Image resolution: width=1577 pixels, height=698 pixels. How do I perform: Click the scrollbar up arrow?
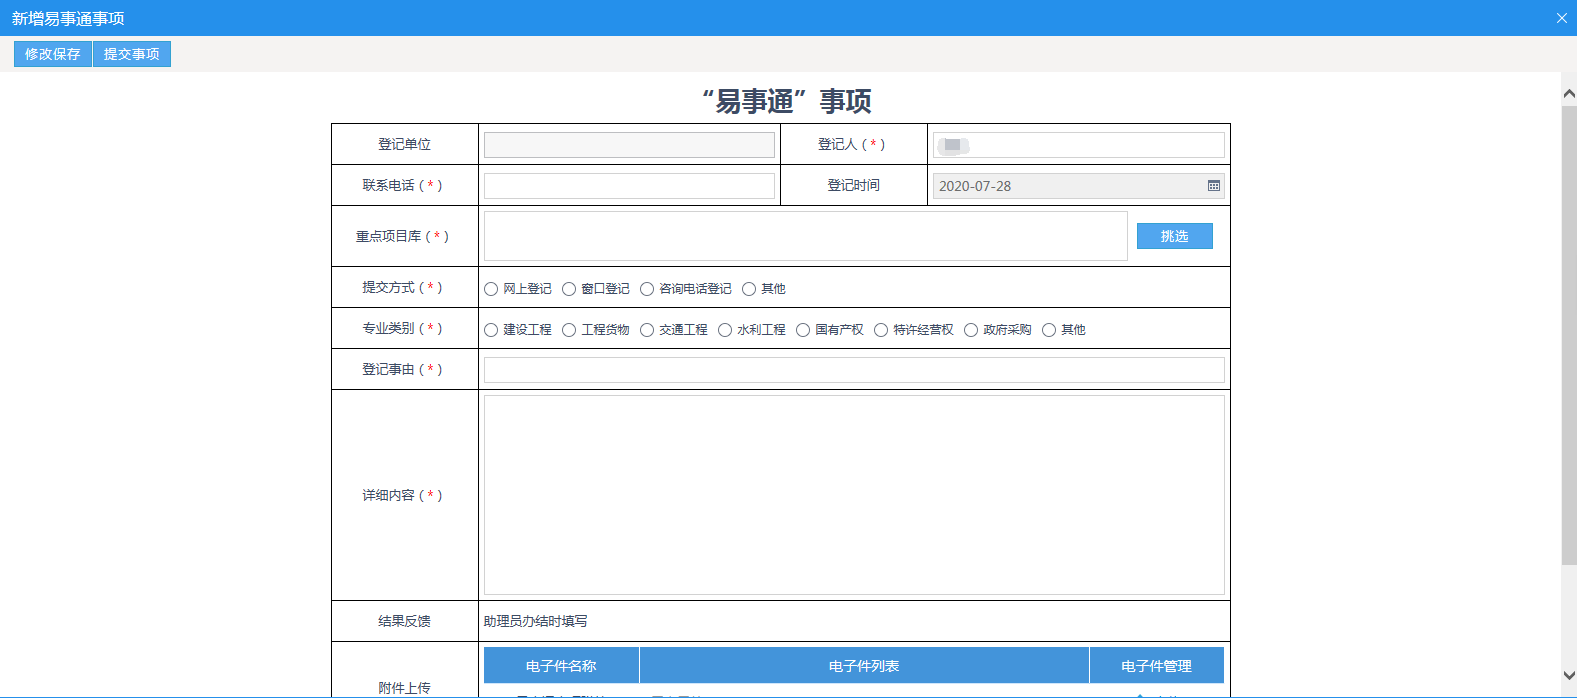pos(1568,94)
